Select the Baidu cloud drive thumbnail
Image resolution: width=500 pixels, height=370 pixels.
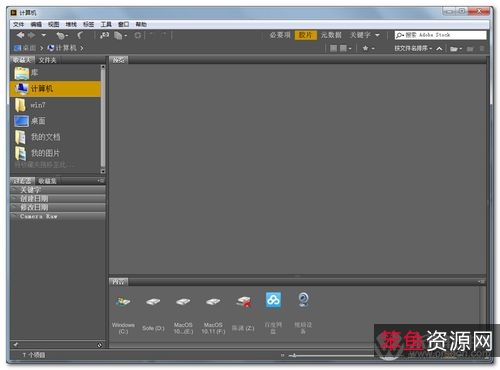(273, 313)
